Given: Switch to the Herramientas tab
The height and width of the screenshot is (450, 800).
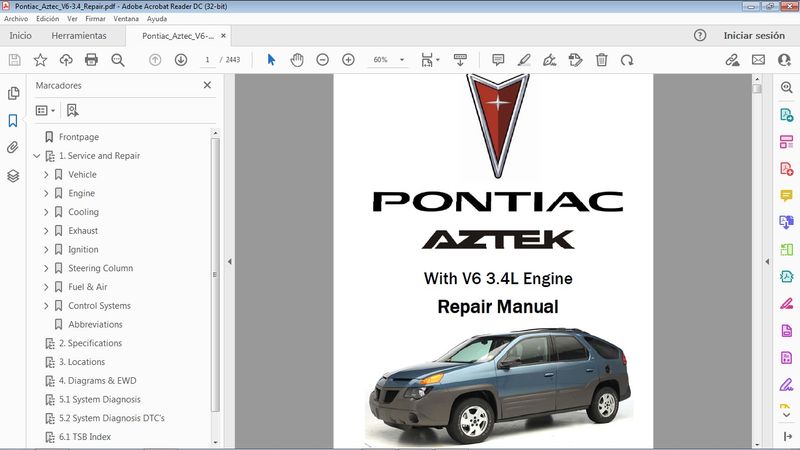Looking at the screenshot, I should [x=79, y=35].
